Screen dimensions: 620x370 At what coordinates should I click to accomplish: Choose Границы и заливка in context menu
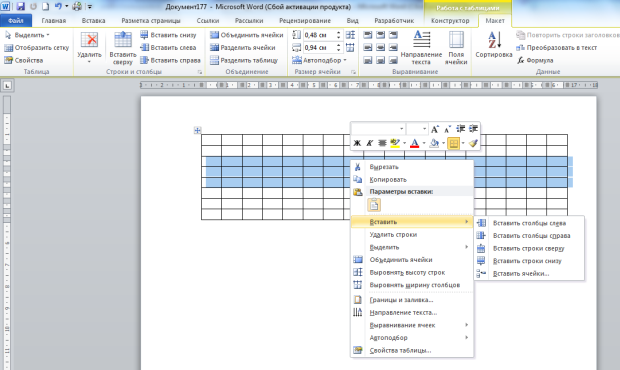(x=412, y=300)
